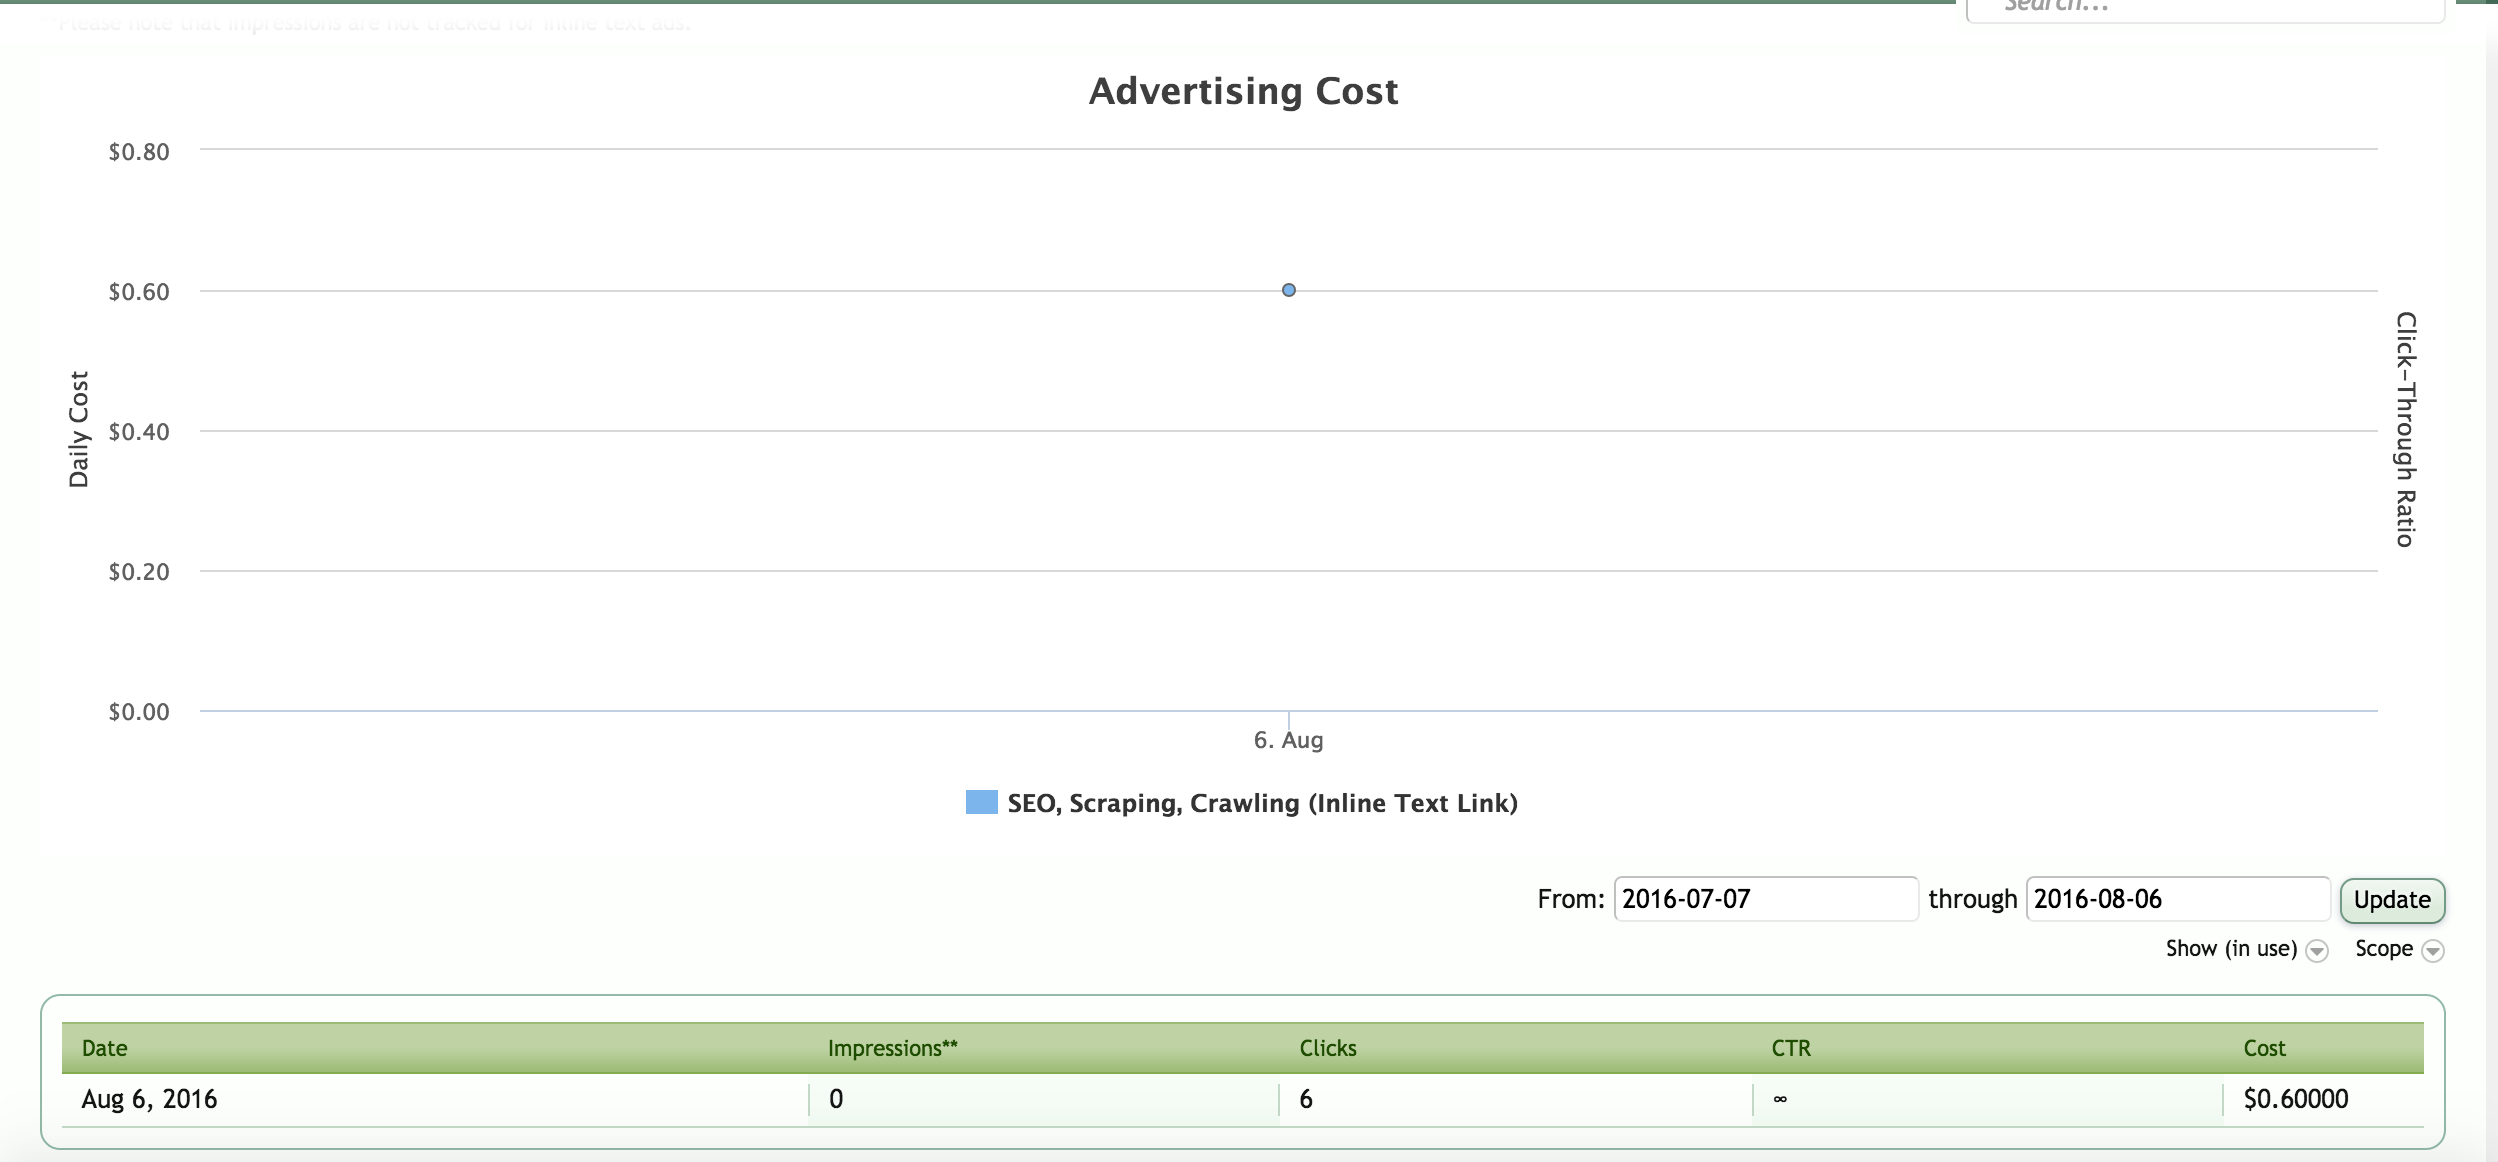Sort by the Date column header
2498x1162 pixels.
(x=104, y=1048)
